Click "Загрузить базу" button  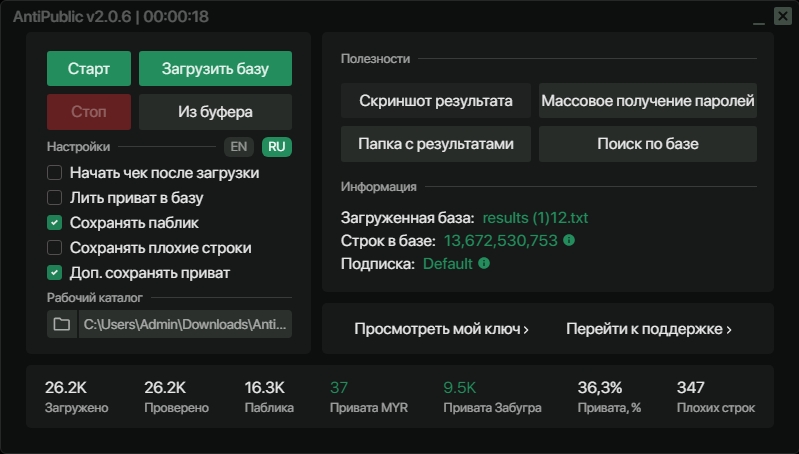pyautogui.click(x=215, y=69)
